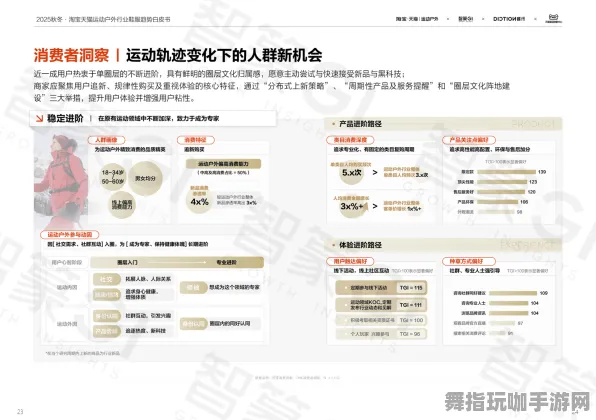Click the faded bar with value 97

point(502,323)
